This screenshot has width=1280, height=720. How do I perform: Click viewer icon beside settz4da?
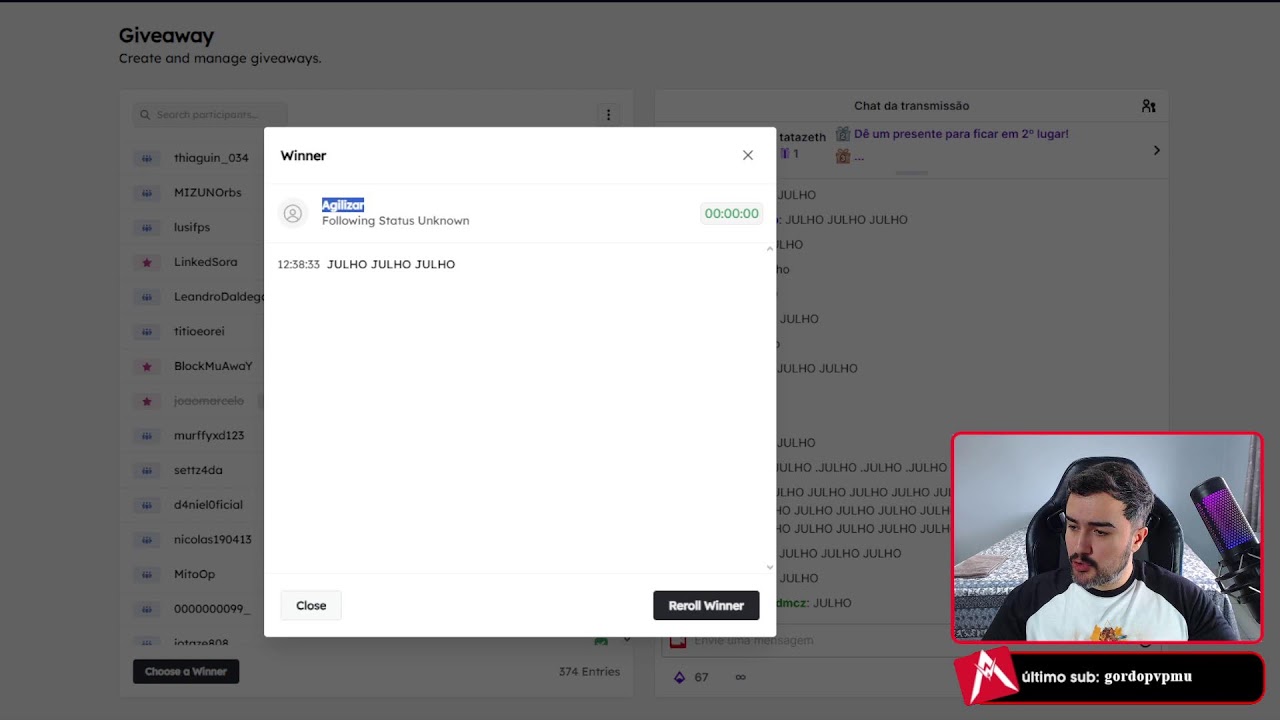pyautogui.click(x=147, y=470)
